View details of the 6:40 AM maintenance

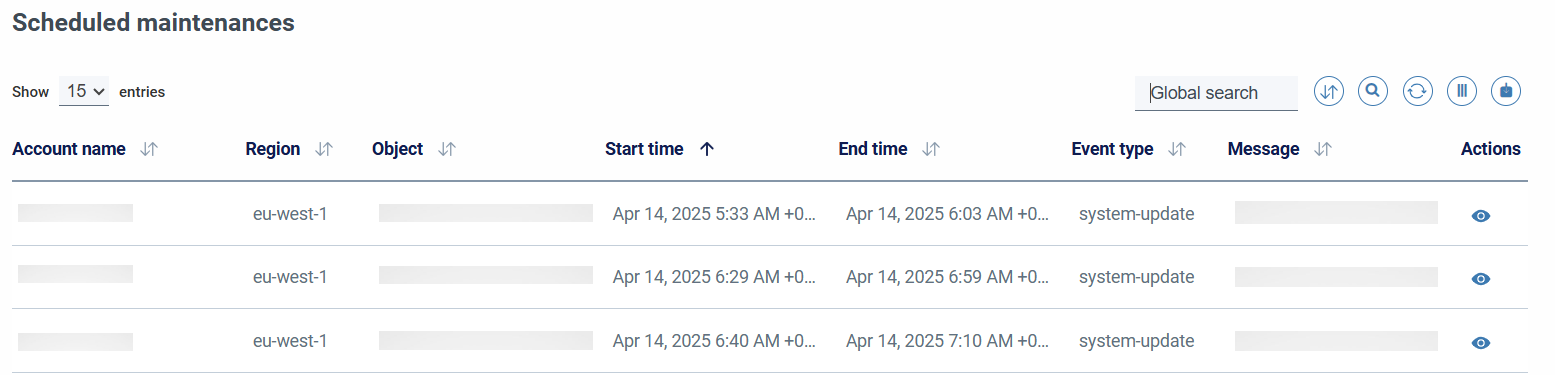click(1481, 343)
